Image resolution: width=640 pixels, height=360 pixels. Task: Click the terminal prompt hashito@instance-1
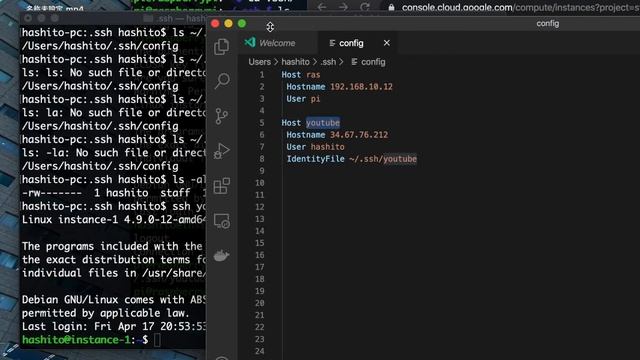76,340
